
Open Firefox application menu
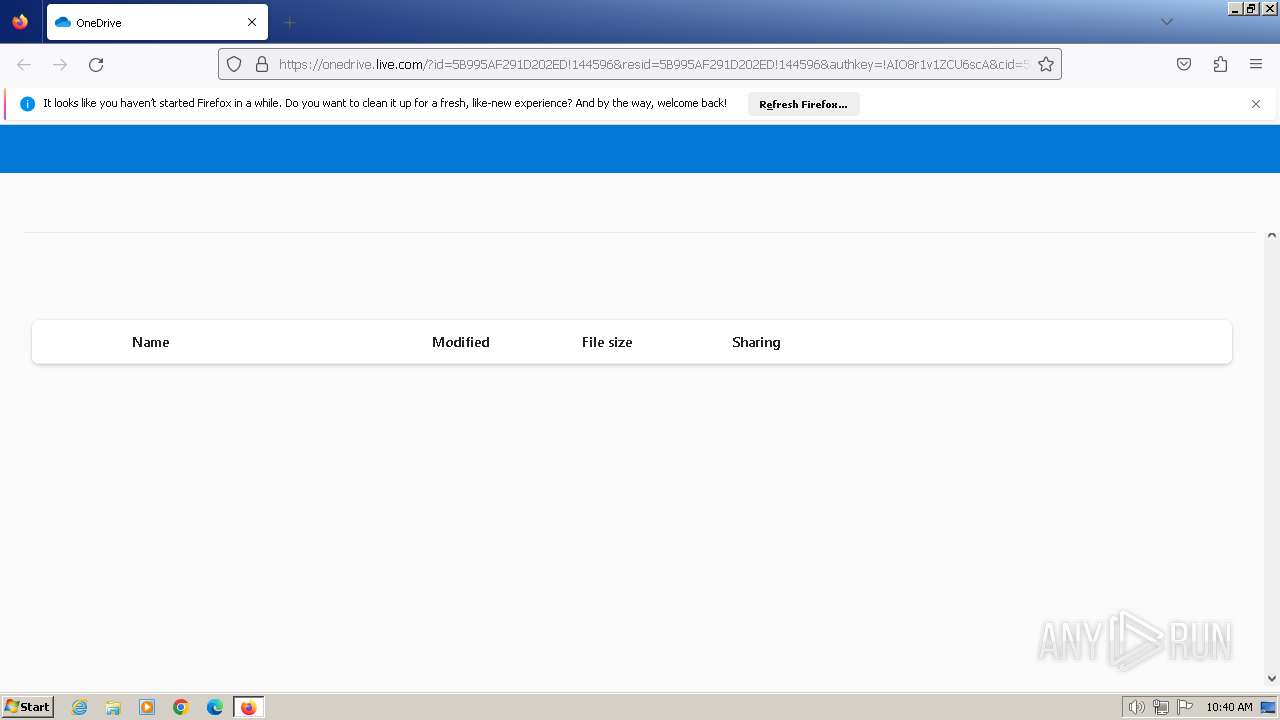pyautogui.click(x=1256, y=64)
